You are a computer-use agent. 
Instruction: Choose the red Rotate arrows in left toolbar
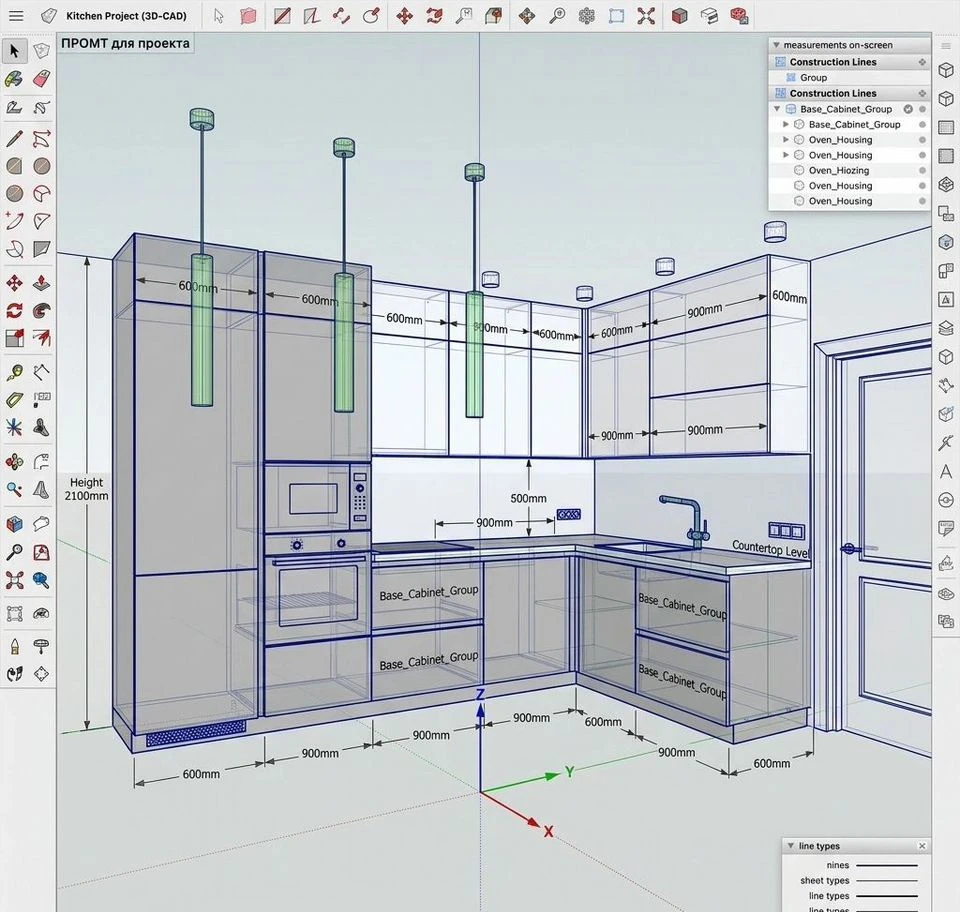14,311
